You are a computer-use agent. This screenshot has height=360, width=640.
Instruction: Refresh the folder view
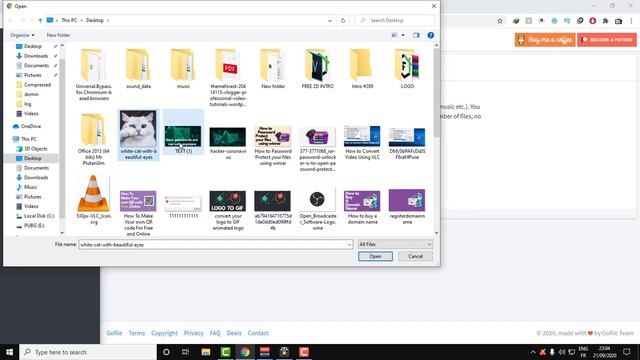click(343, 20)
